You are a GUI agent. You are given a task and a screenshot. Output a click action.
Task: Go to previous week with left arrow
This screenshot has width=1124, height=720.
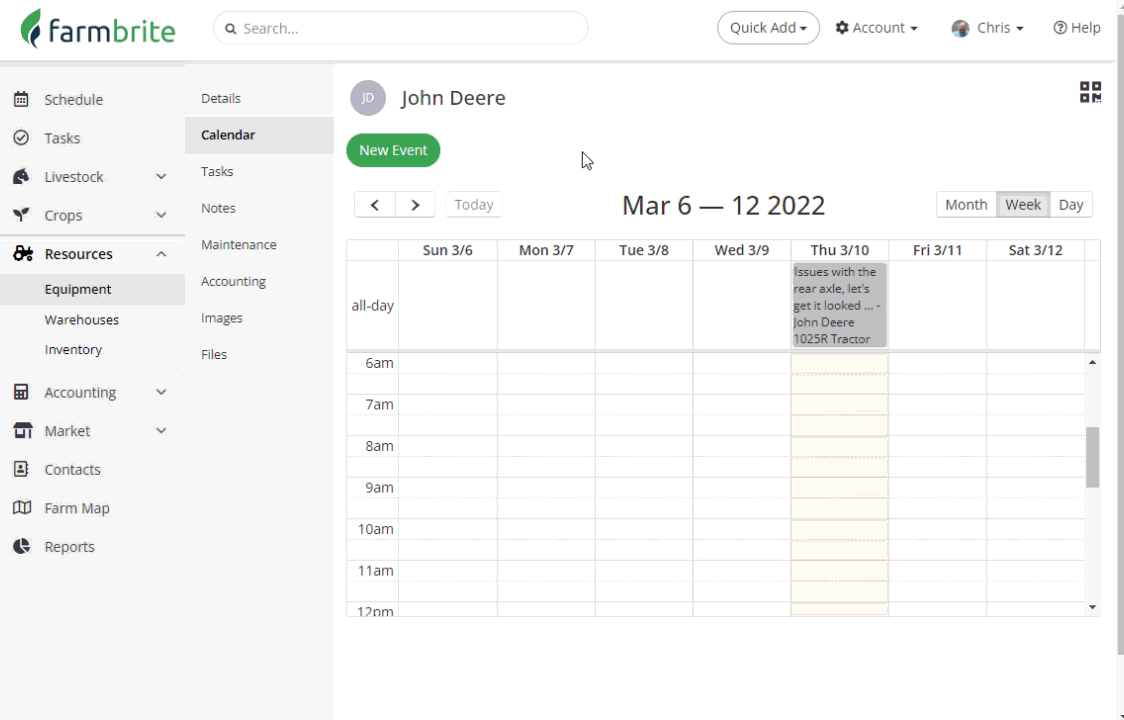pos(375,205)
